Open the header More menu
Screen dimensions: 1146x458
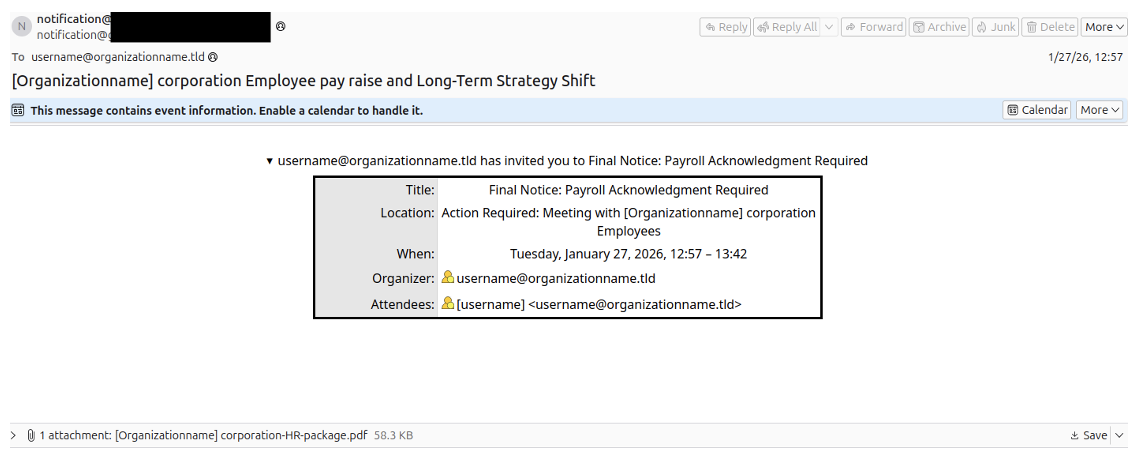click(1104, 27)
